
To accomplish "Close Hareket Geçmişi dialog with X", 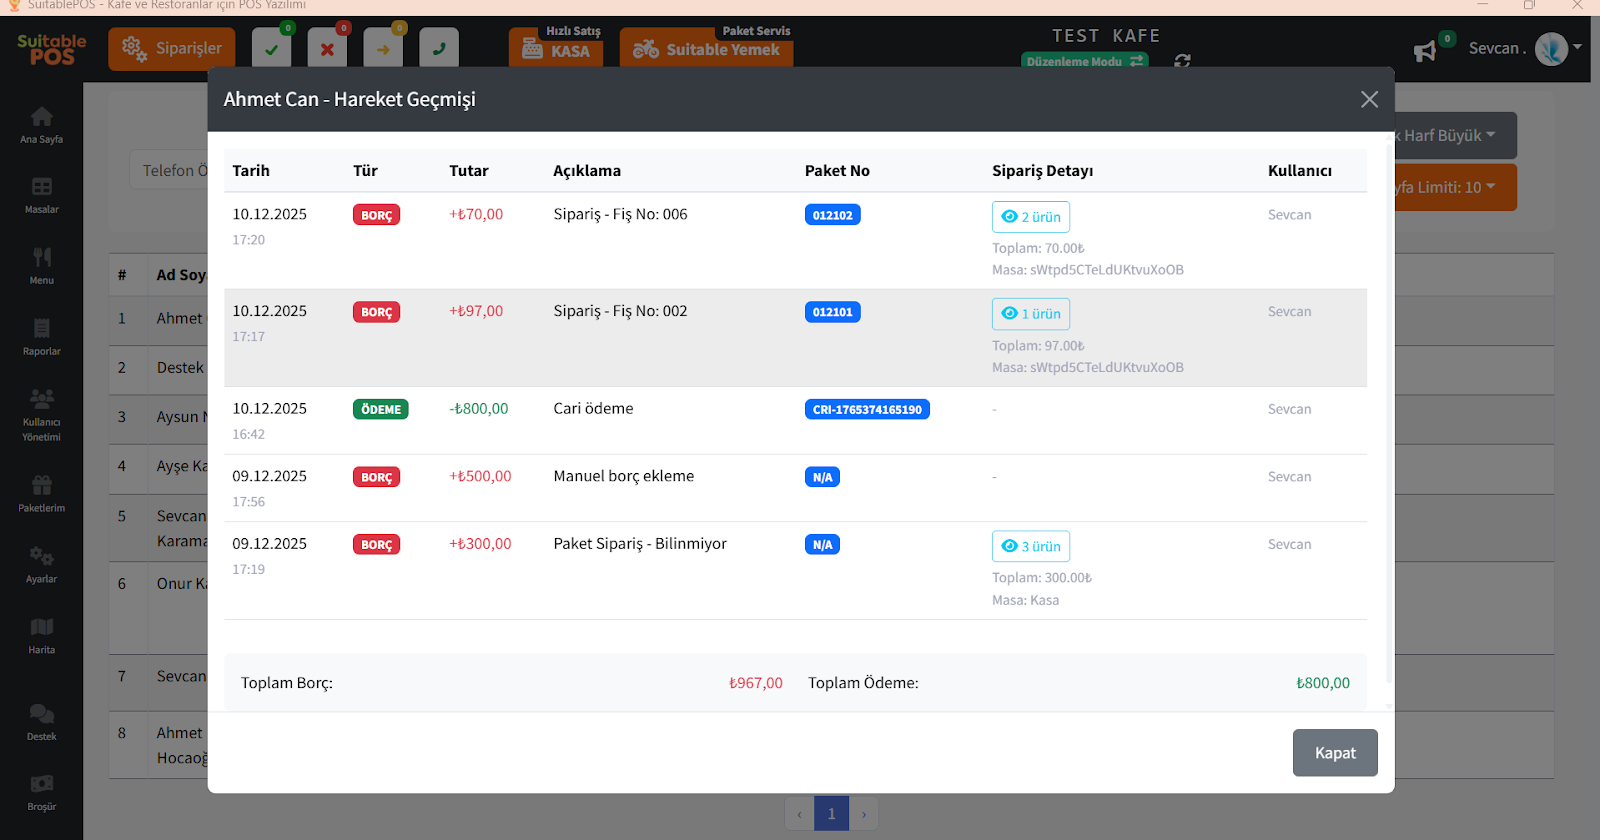I will 1369,99.
